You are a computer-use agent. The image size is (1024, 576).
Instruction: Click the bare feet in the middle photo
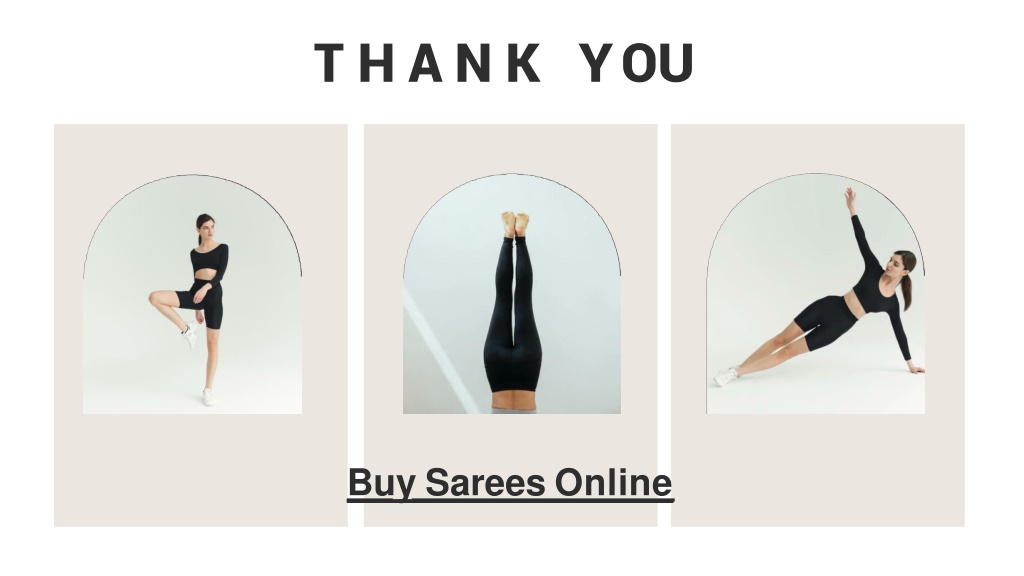coord(515,224)
